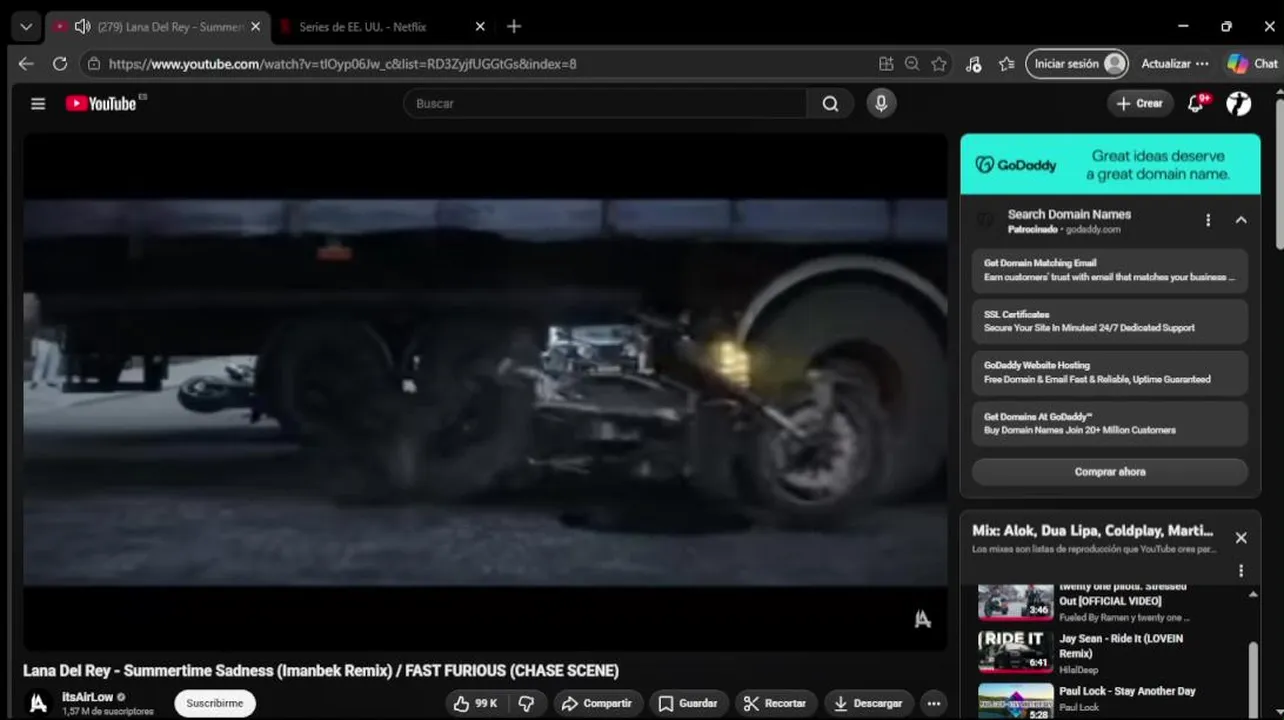Image resolution: width=1284 pixels, height=720 pixels.
Task: Save the video with Guardar
Action: click(688, 703)
